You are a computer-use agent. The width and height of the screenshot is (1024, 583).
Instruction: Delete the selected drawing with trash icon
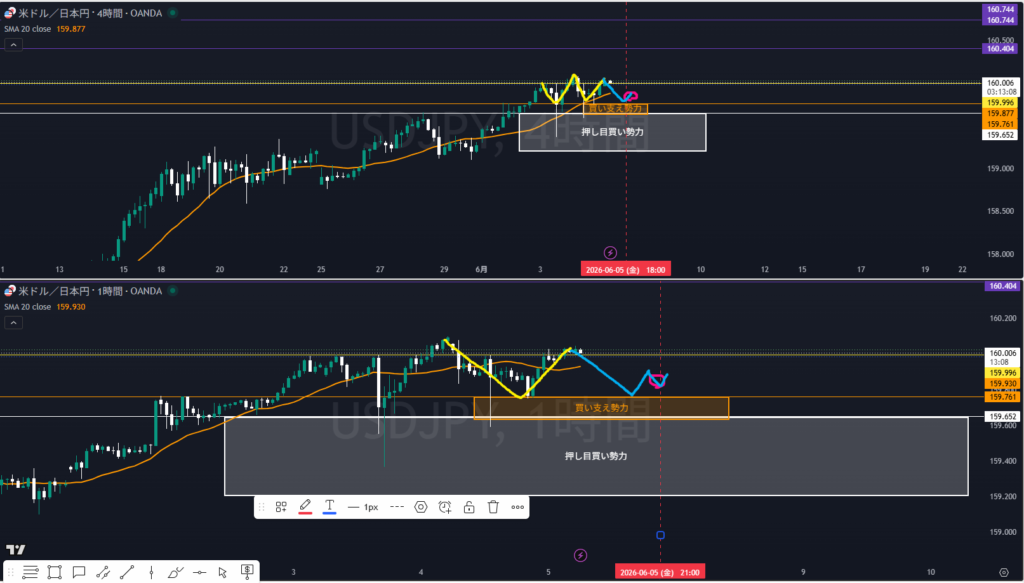coord(493,507)
